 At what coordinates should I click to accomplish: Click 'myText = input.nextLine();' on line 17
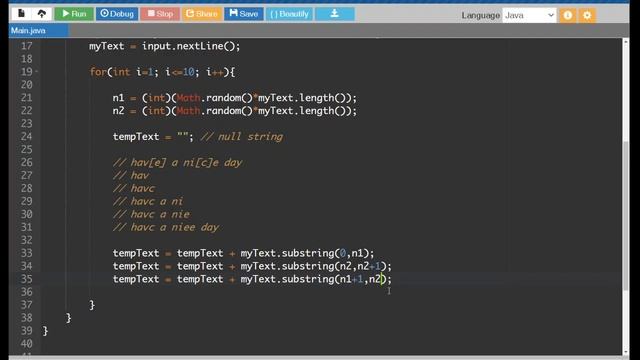point(165,46)
